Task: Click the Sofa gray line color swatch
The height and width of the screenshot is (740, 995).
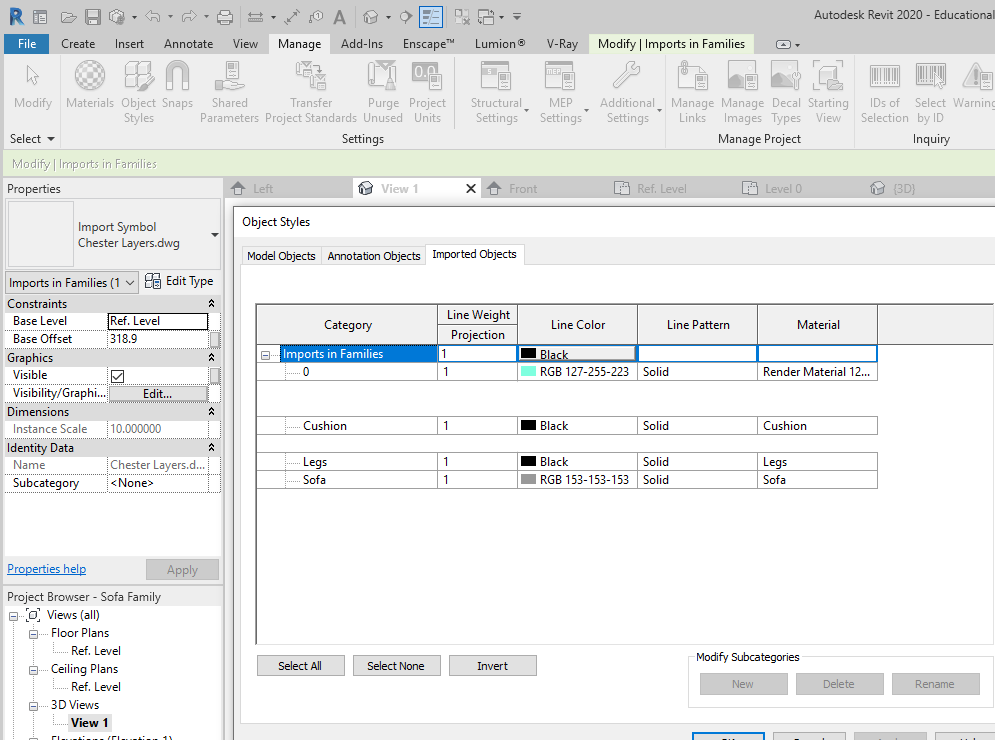Action: (529, 480)
